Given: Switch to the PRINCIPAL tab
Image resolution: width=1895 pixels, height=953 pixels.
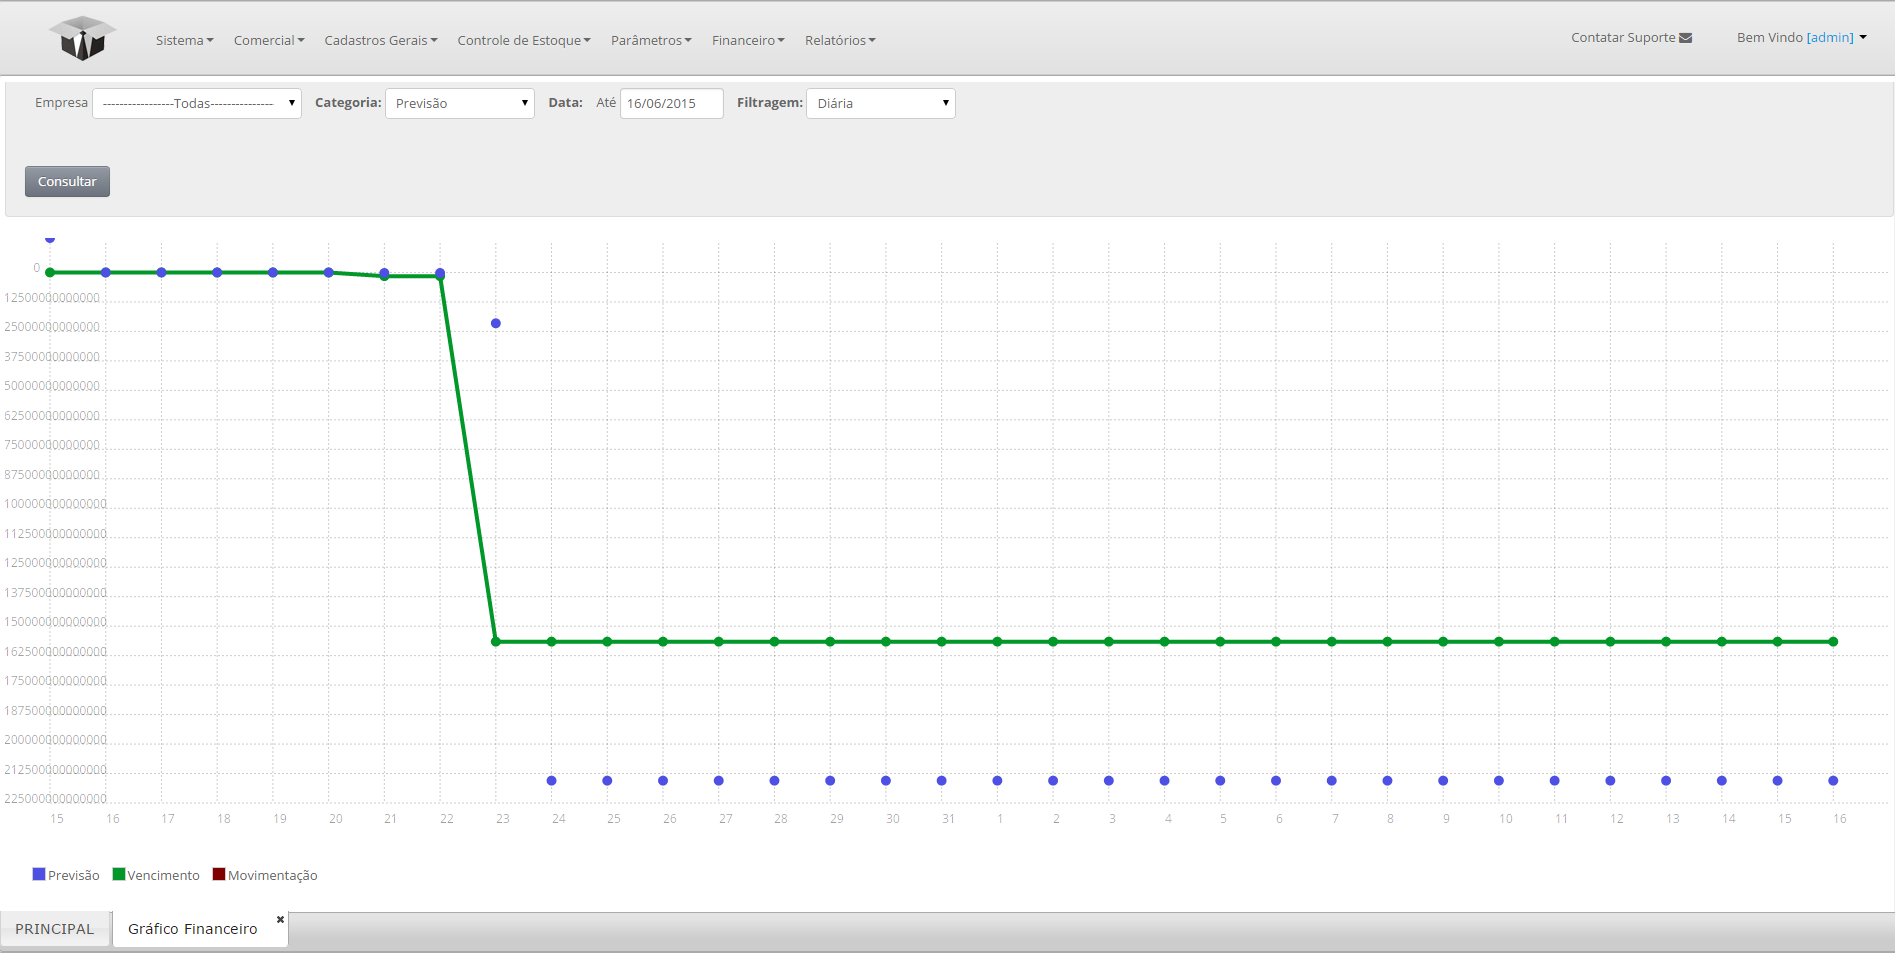Looking at the screenshot, I should [55, 929].
